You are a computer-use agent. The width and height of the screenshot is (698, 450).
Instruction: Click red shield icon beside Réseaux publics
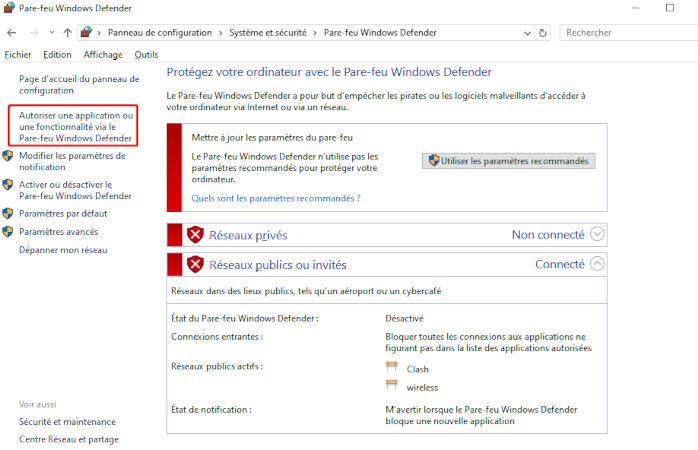195,265
